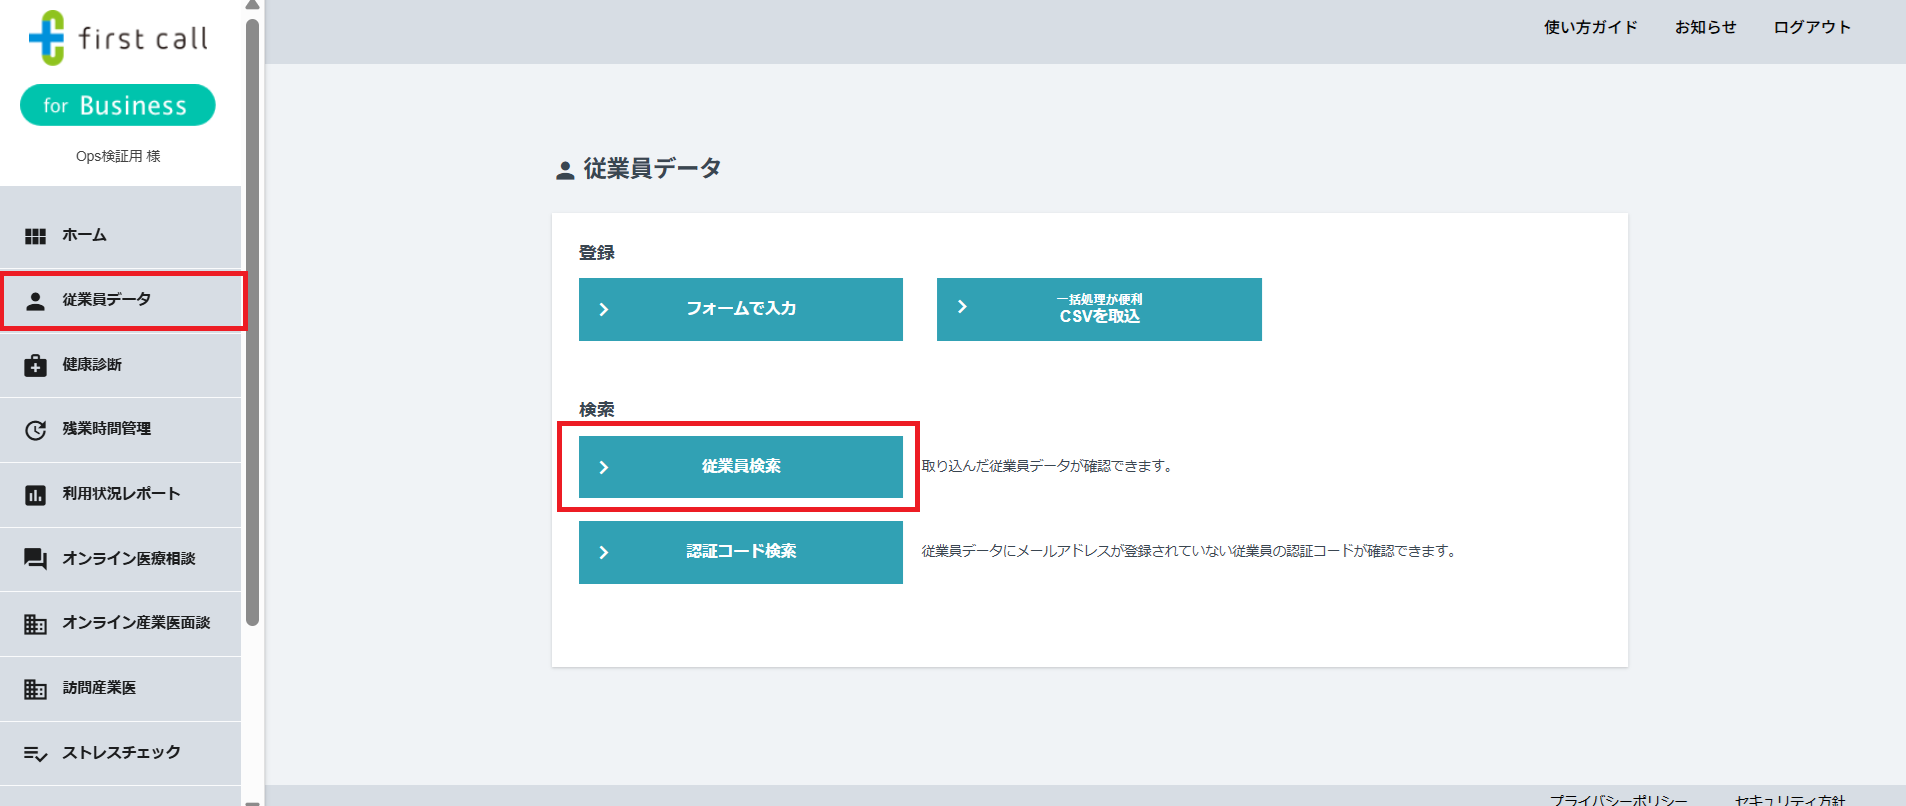Click the ストレスチェック checklist icon
Screen dimensions: 1906x806
point(35,753)
